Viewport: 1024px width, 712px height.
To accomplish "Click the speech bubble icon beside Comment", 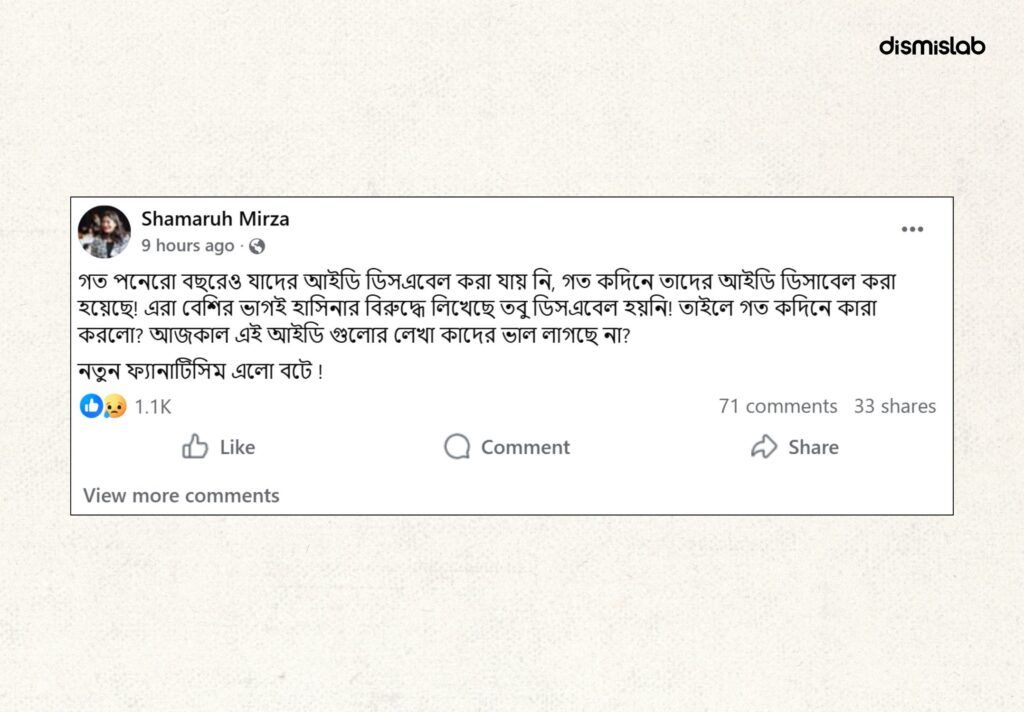I will [457, 447].
